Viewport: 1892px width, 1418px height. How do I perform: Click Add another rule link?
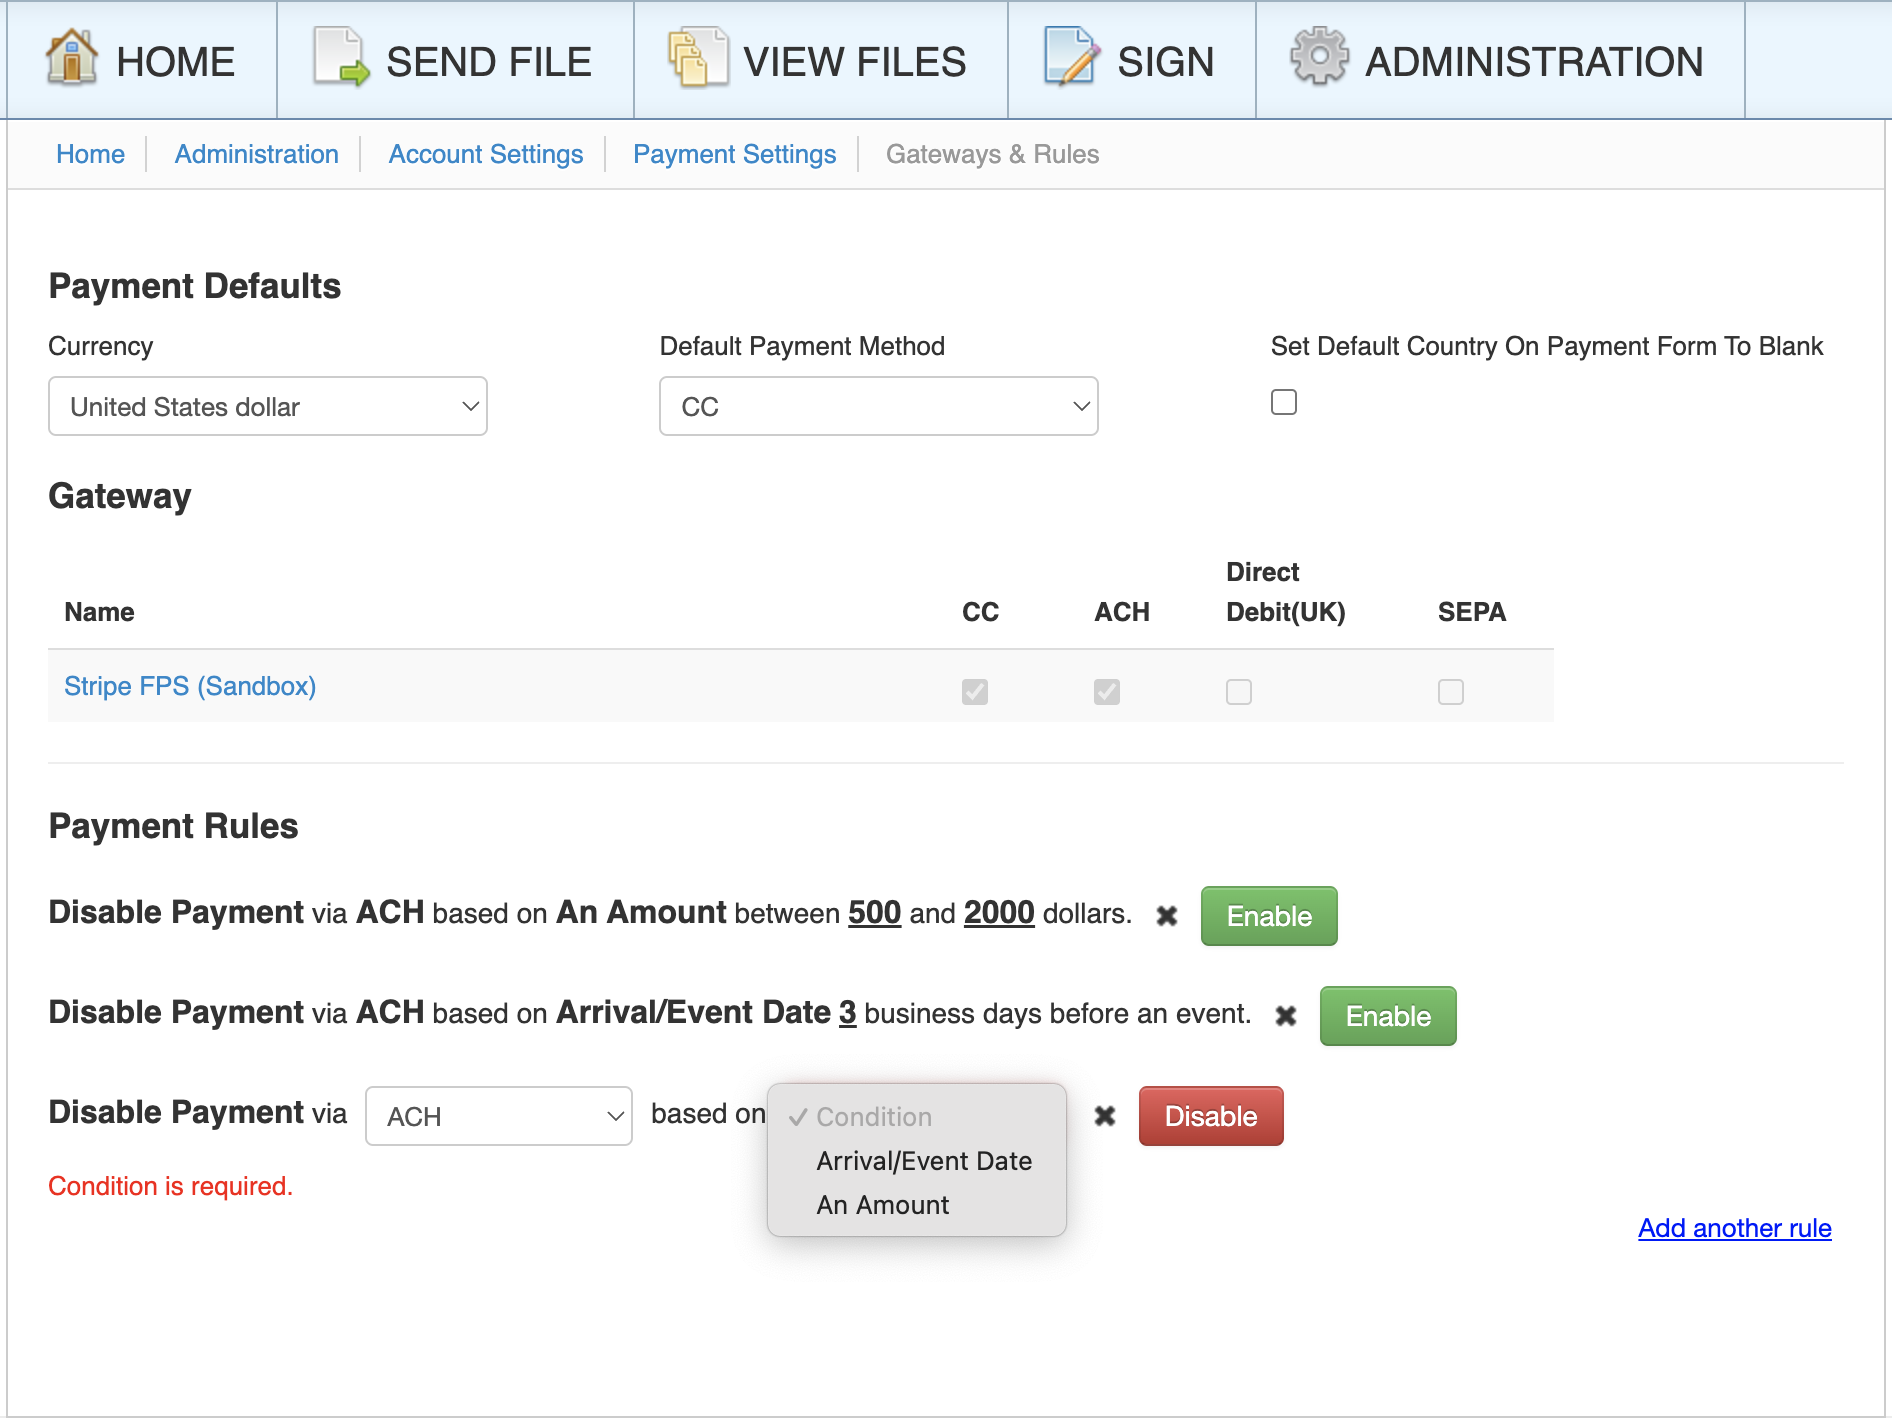(1735, 1228)
